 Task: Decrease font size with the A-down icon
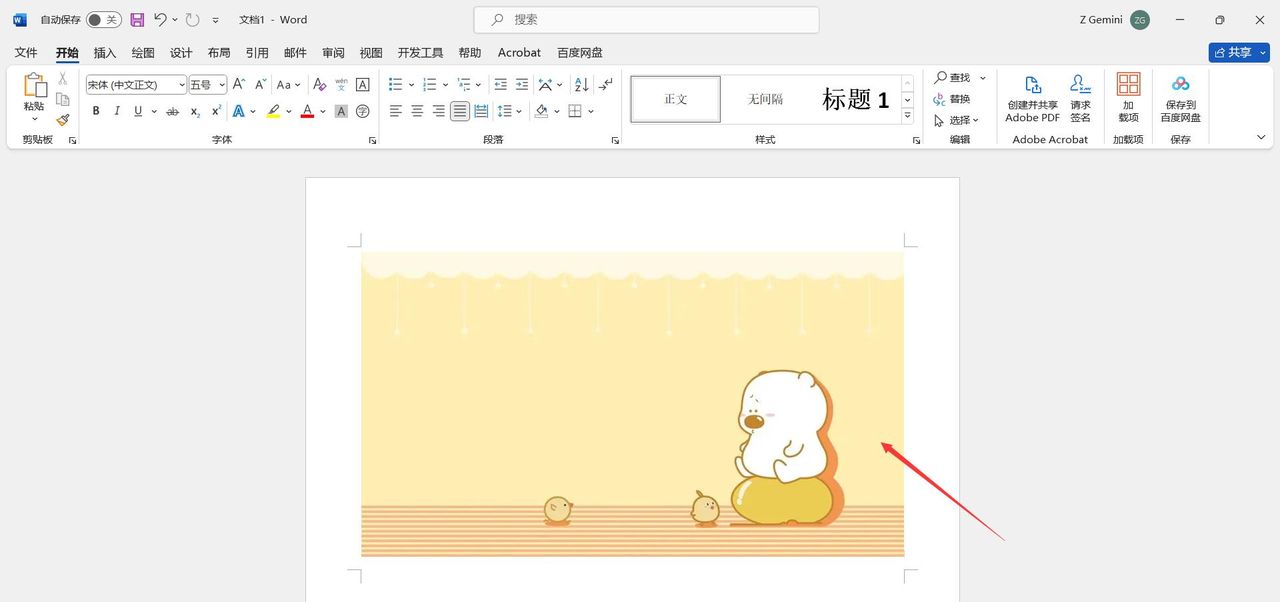tap(260, 85)
